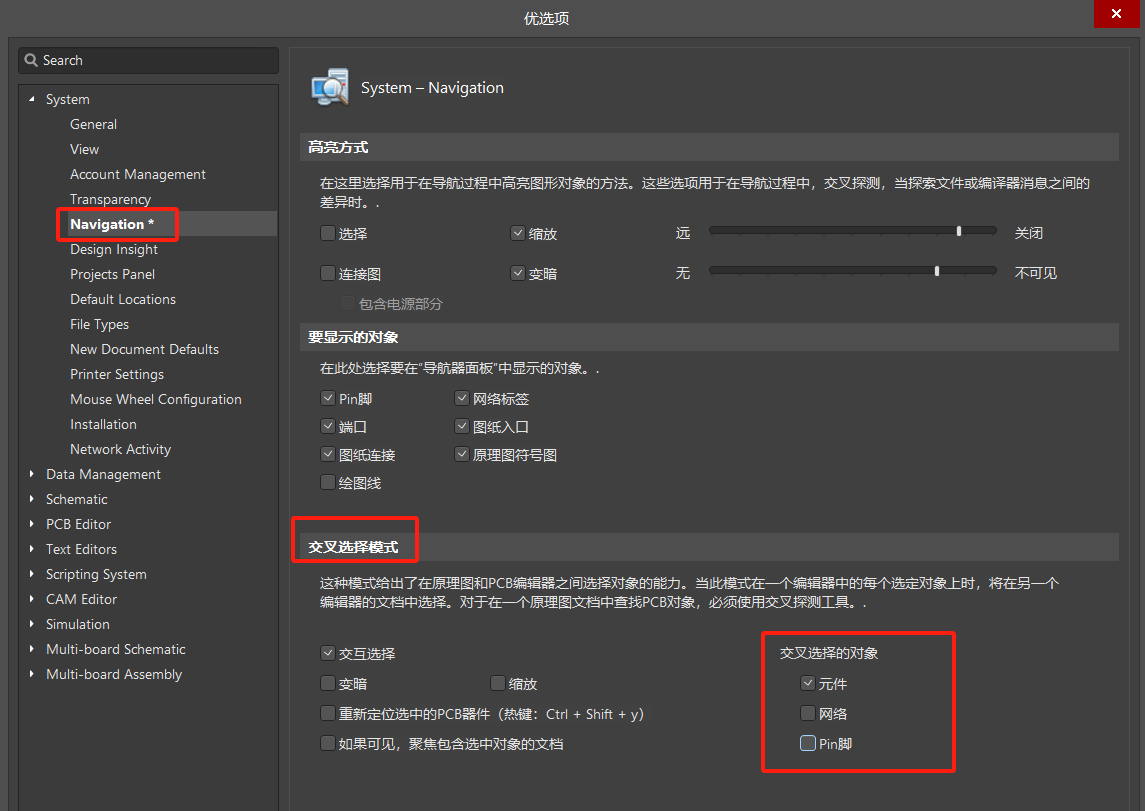
Task: Enable the 选择 highlight checkbox
Action: [x=328, y=234]
